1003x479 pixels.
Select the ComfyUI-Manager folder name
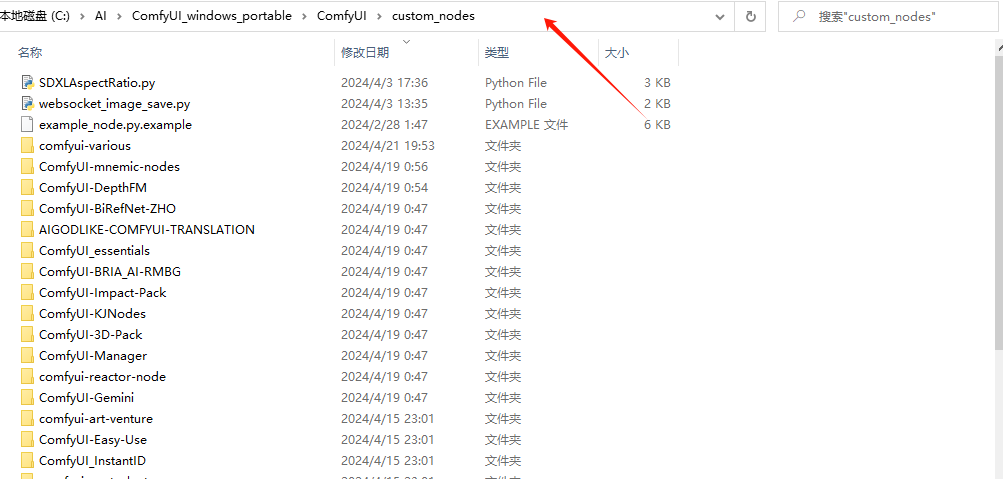(x=93, y=356)
